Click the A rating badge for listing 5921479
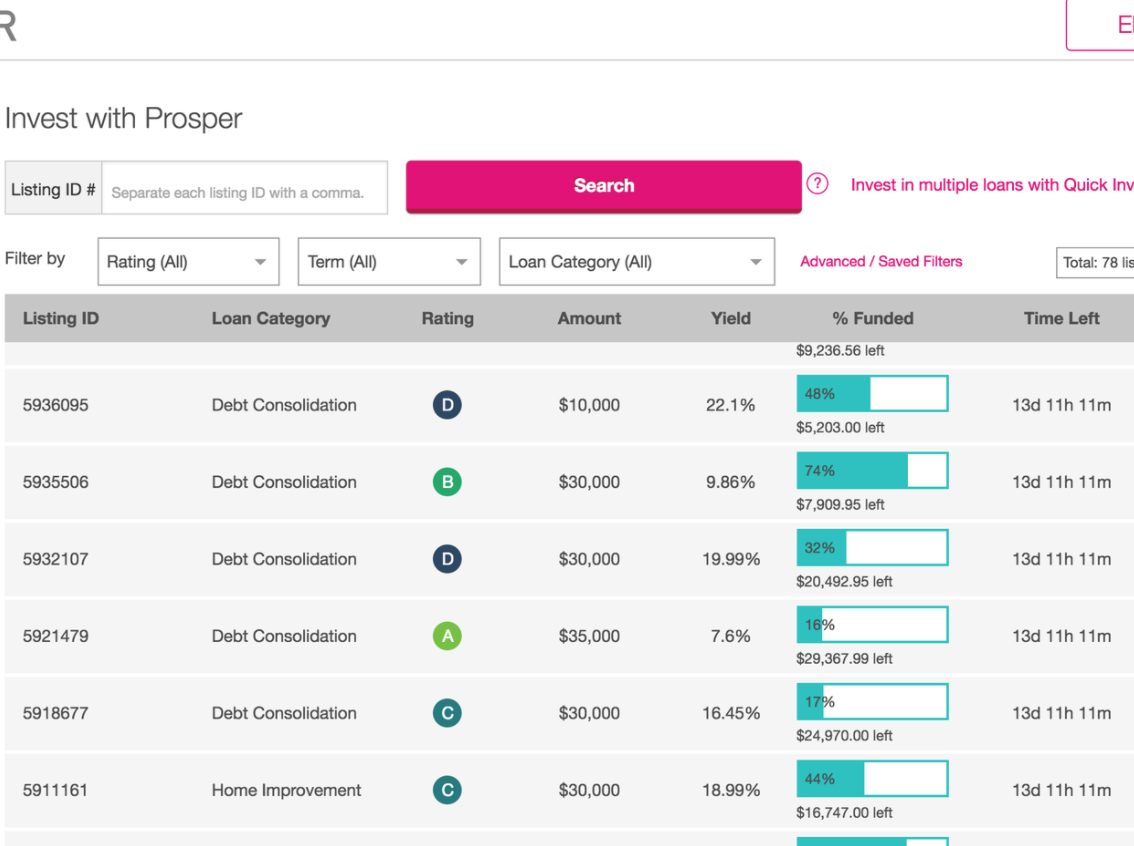The height and width of the screenshot is (846, 1134). (447, 636)
